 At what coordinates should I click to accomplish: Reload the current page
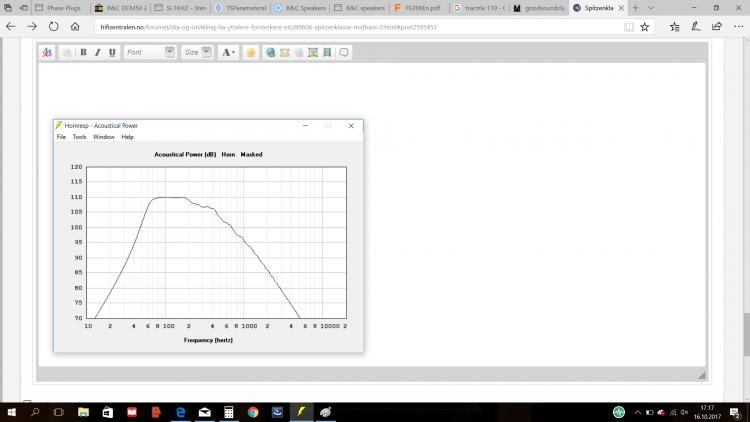coord(54,27)
